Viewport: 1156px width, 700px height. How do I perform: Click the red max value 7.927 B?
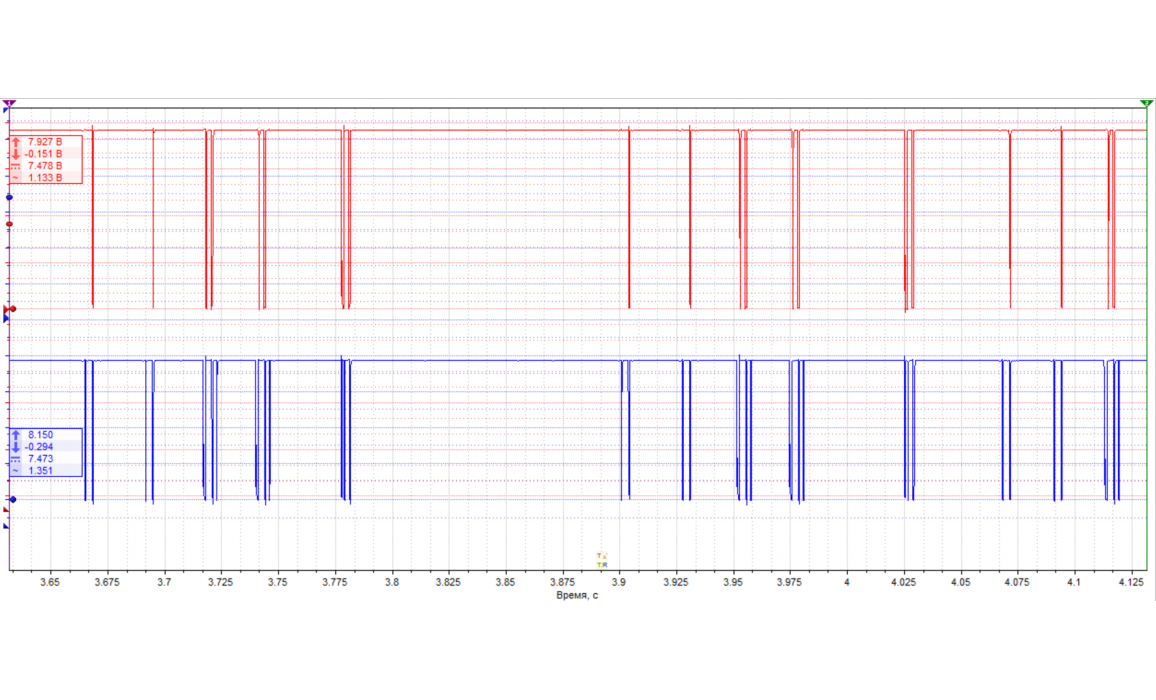tap(45, 142)
